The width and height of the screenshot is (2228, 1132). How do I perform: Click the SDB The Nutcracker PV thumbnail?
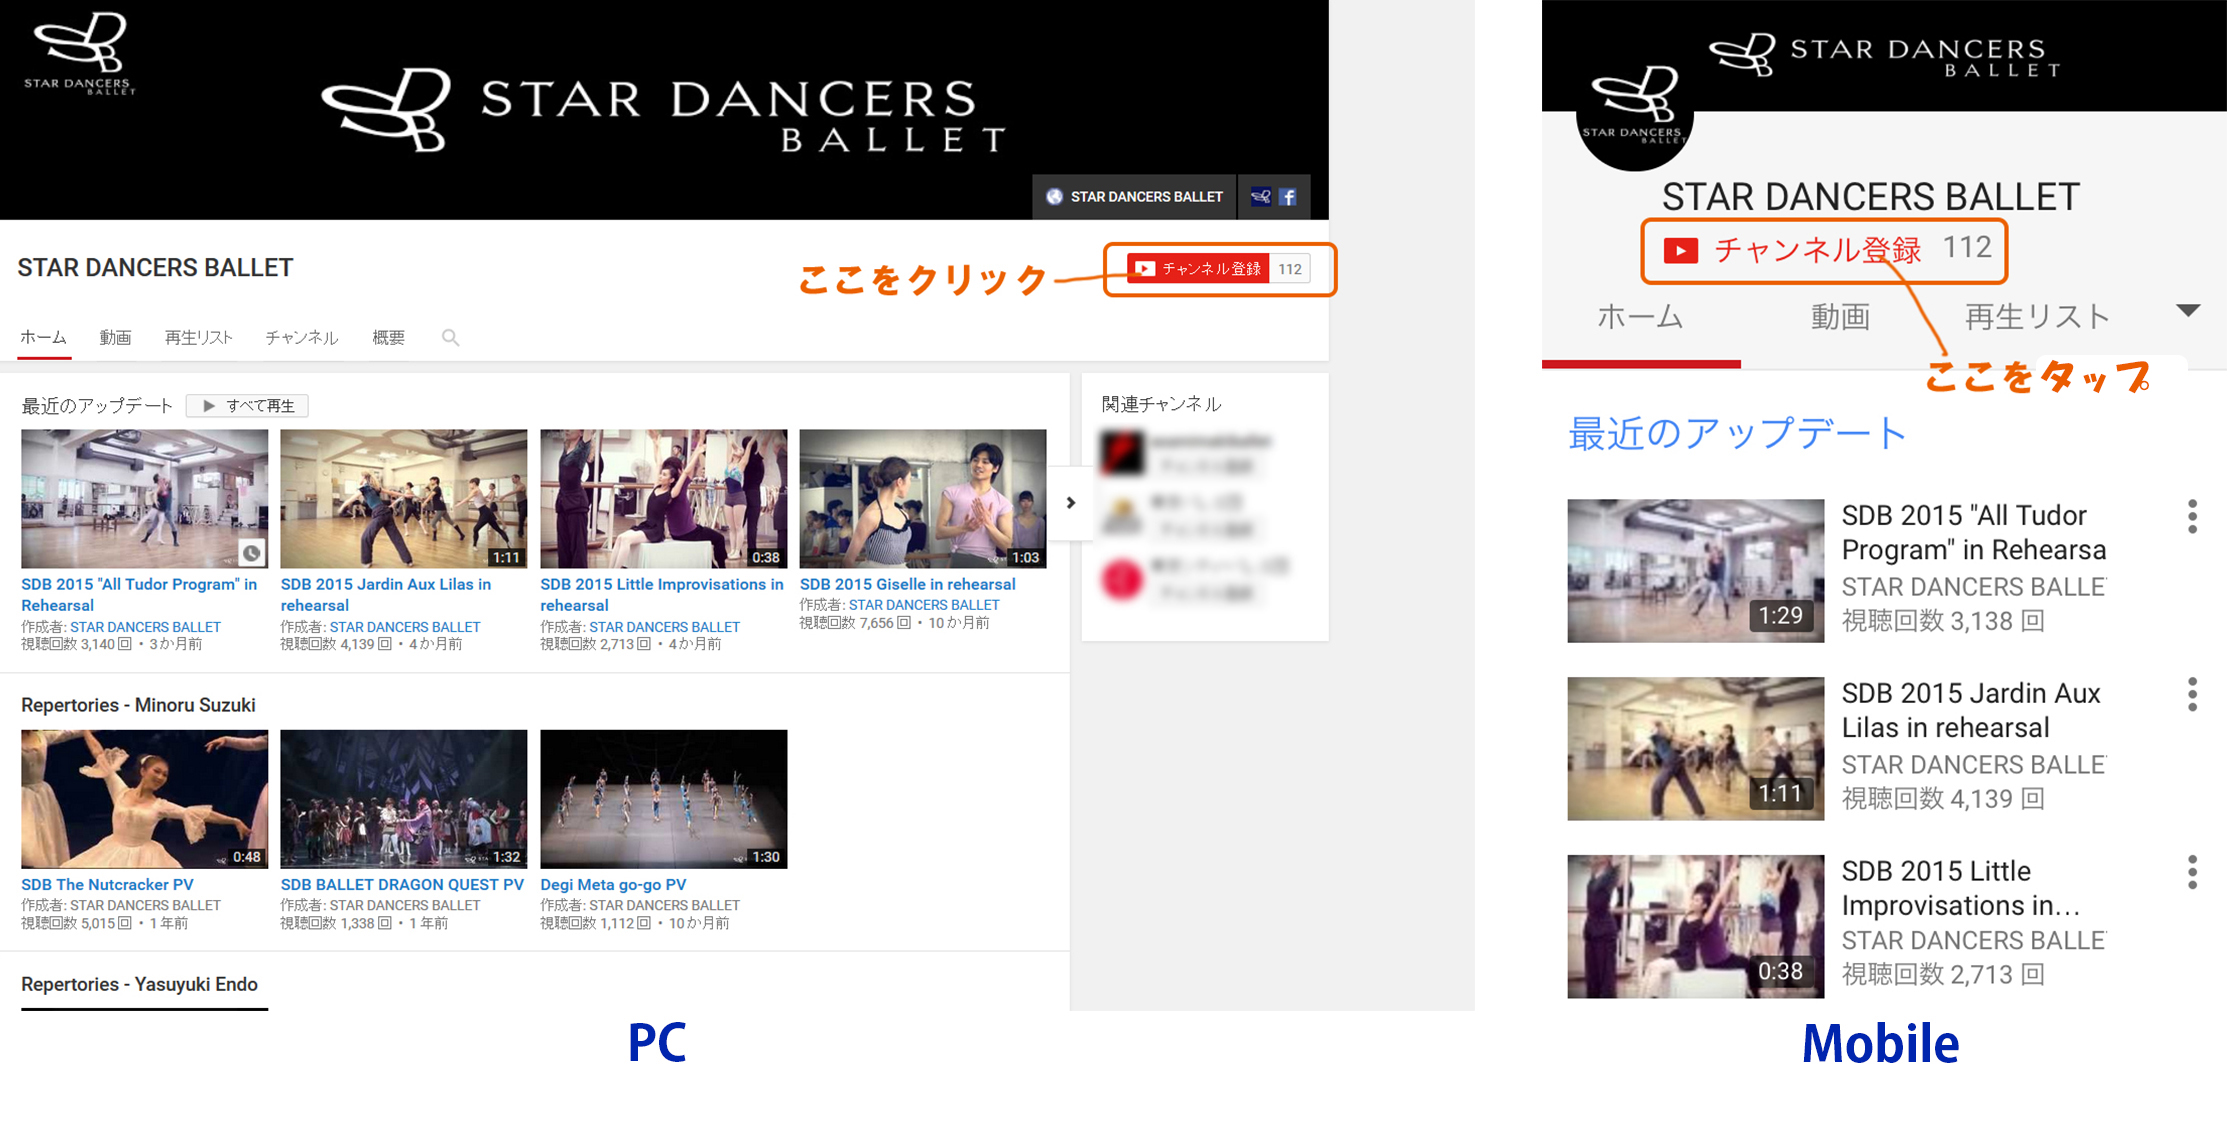point(144,798)
